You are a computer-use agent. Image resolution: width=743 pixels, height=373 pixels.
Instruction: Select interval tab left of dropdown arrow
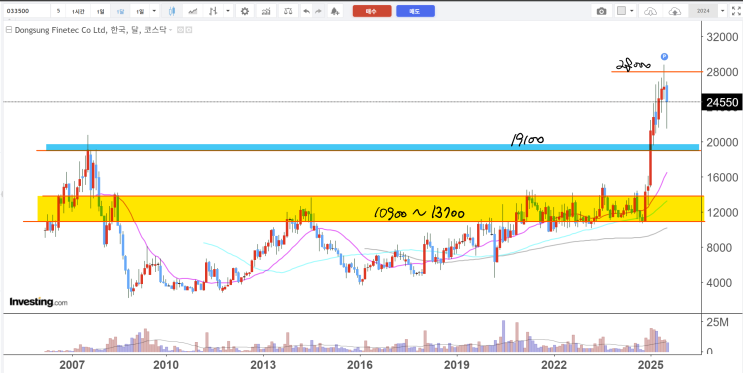[140, 10]
